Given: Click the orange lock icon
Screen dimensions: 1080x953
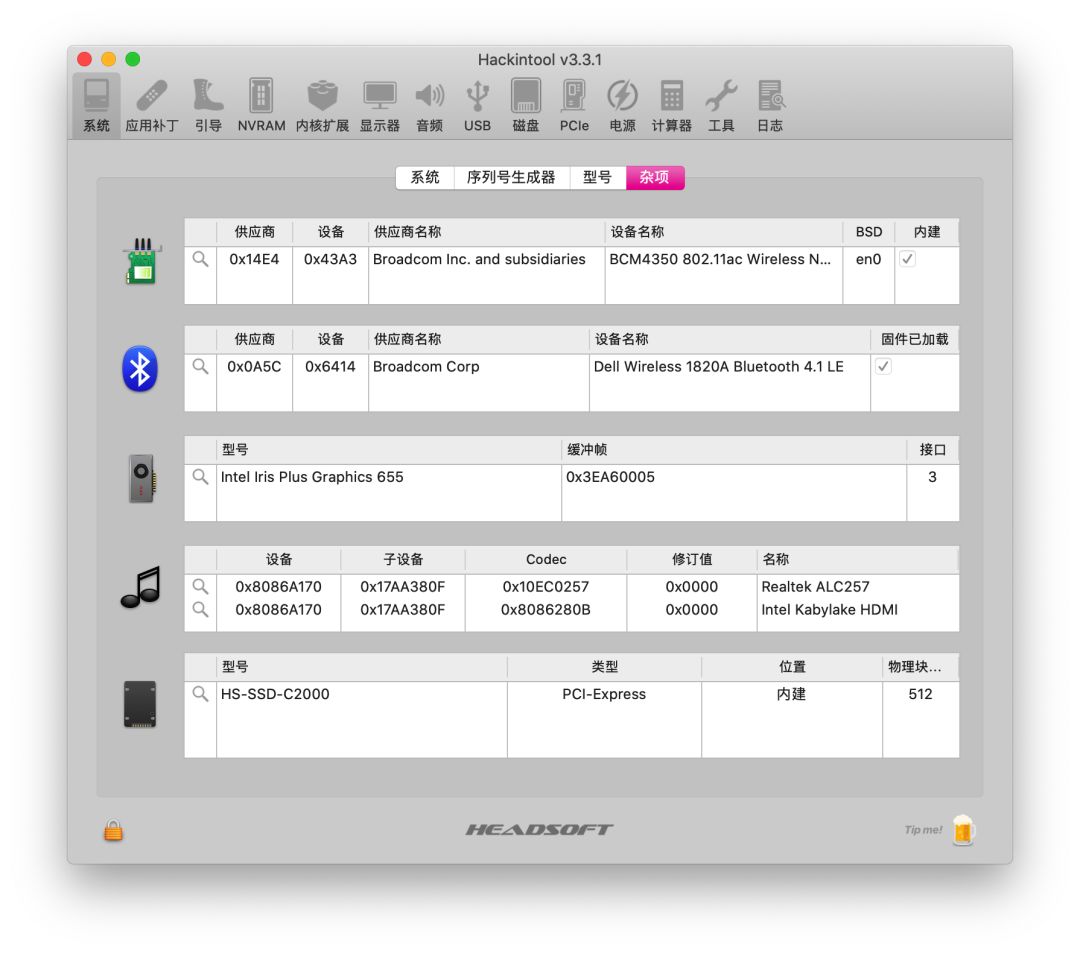Looking at the screenshot, I should coord(114,830).
